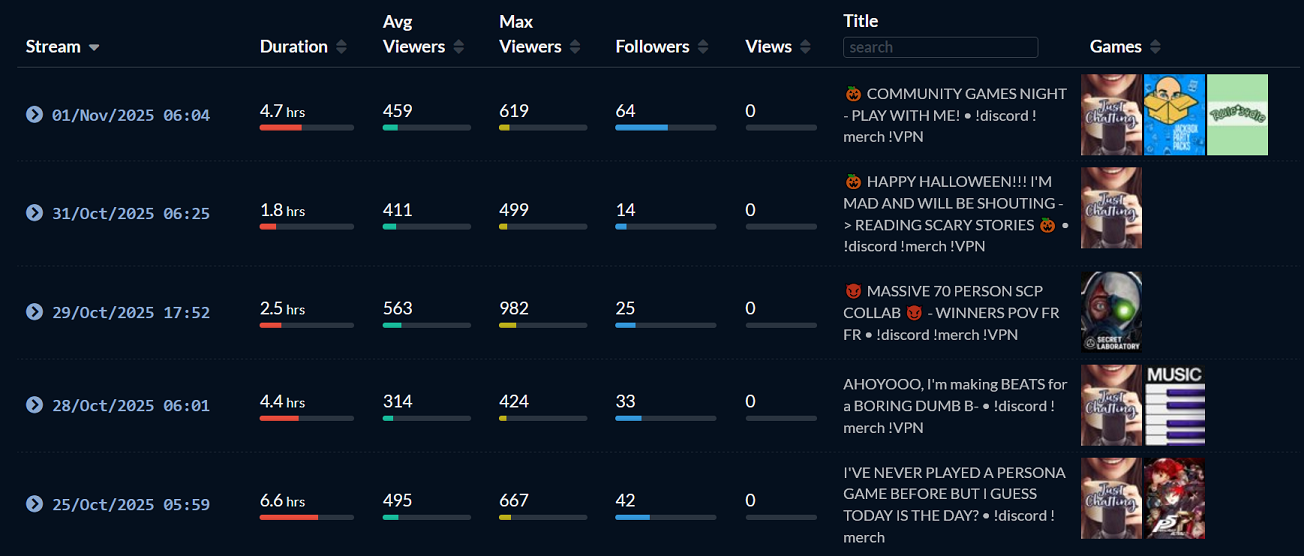Expand the 25/Oct/2025 05:59 stream row arrow

[34, 504]
